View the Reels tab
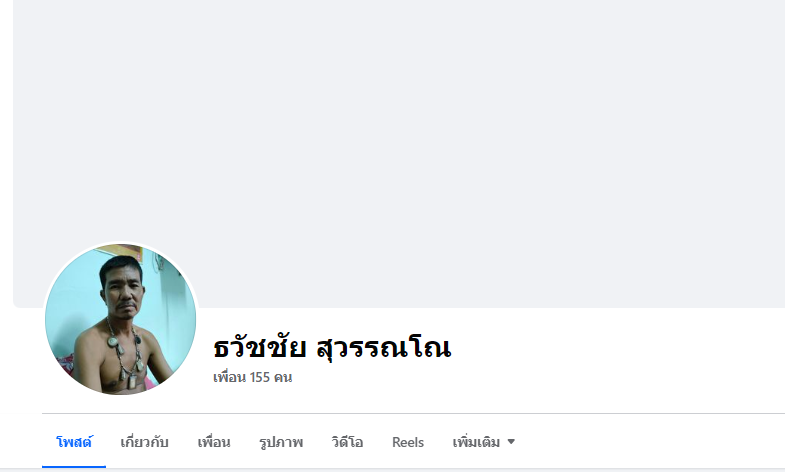 pyautogui.click(x=408, y=442)
